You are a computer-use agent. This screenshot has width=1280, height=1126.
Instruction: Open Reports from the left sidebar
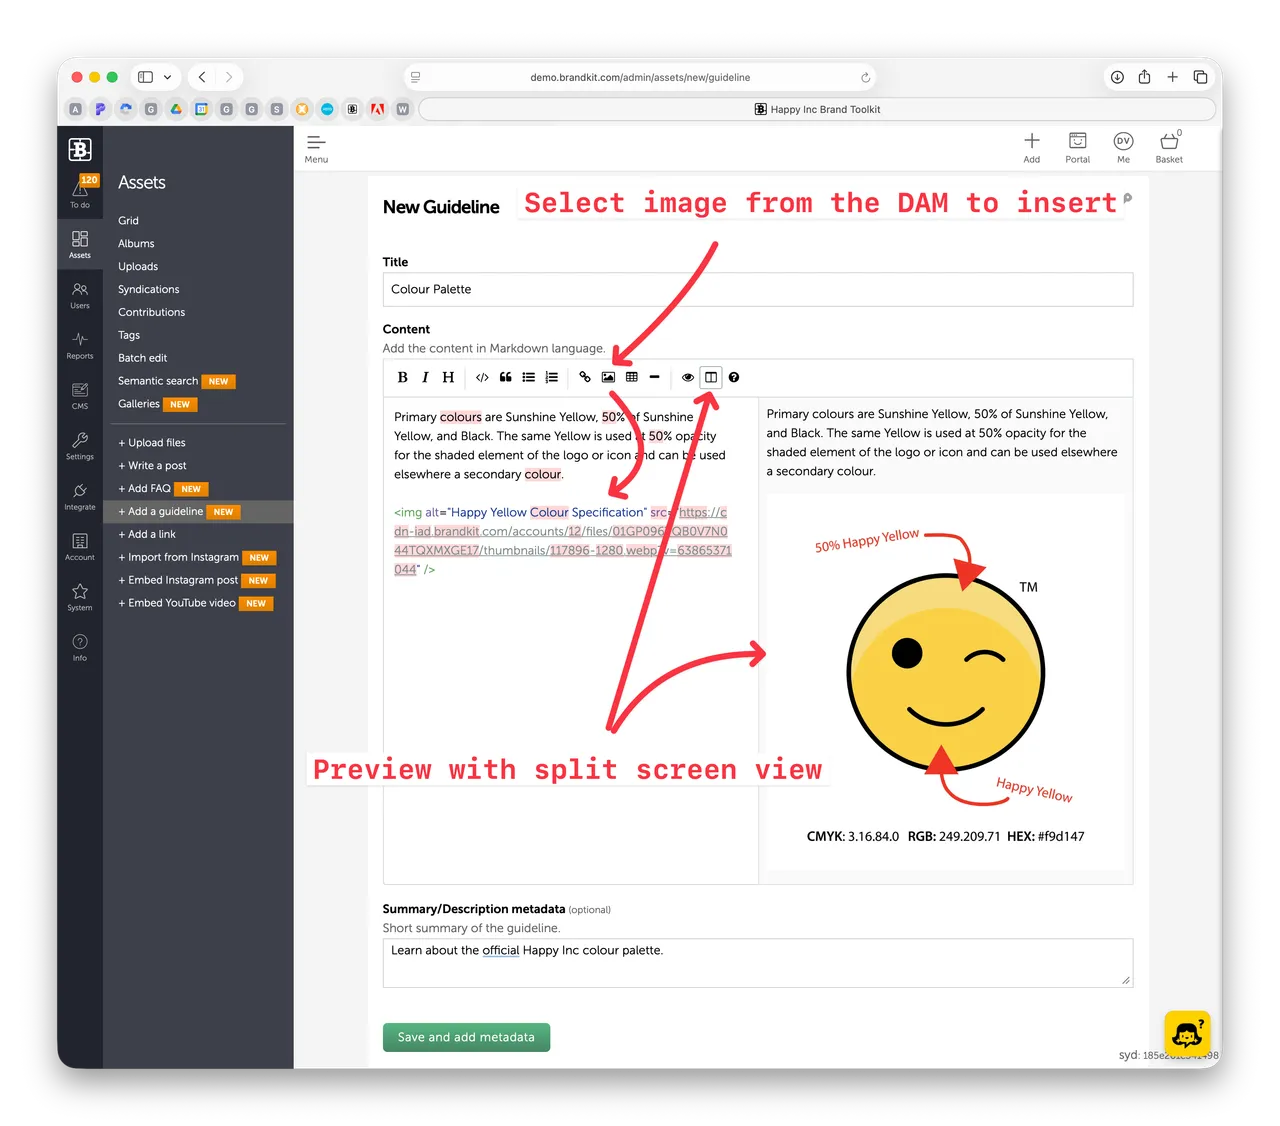pyautogui.click(x=79, y=347)
